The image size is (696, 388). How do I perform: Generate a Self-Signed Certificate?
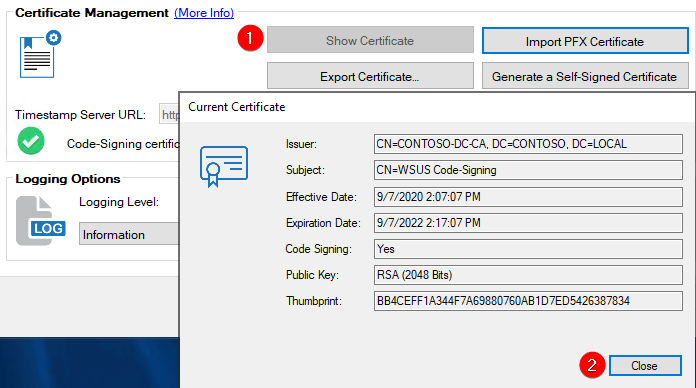585,76
